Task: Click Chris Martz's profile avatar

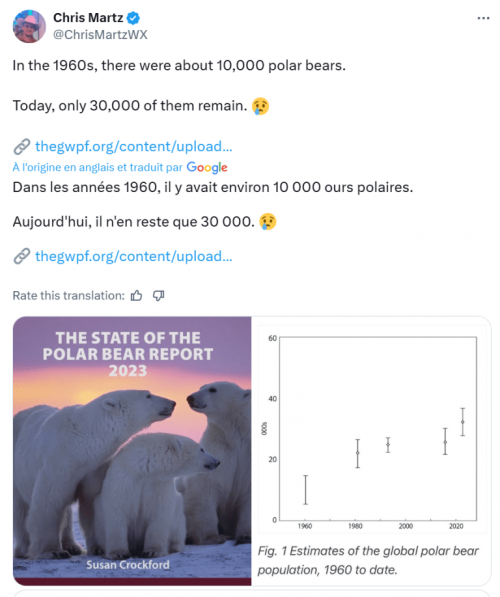Action: click(x=29, y=26)
